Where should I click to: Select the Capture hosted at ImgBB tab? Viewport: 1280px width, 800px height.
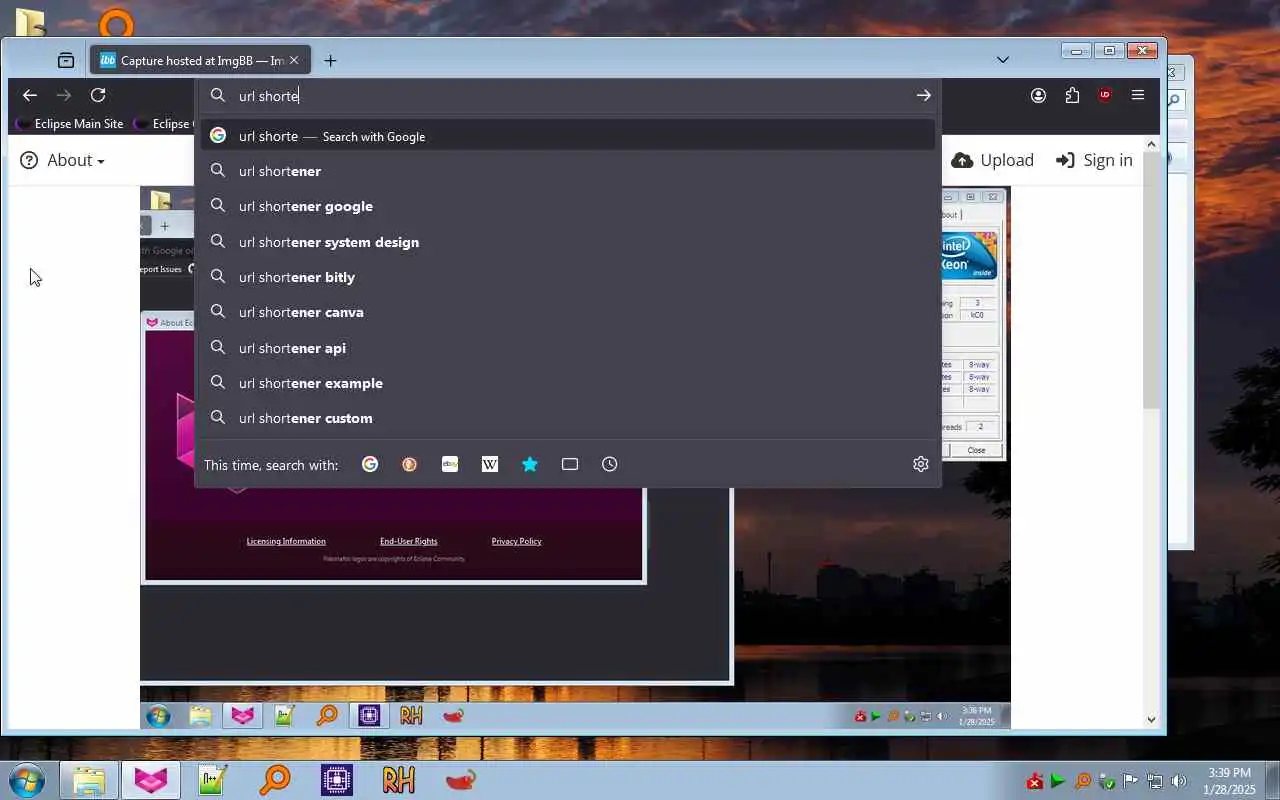coord(200,60)
